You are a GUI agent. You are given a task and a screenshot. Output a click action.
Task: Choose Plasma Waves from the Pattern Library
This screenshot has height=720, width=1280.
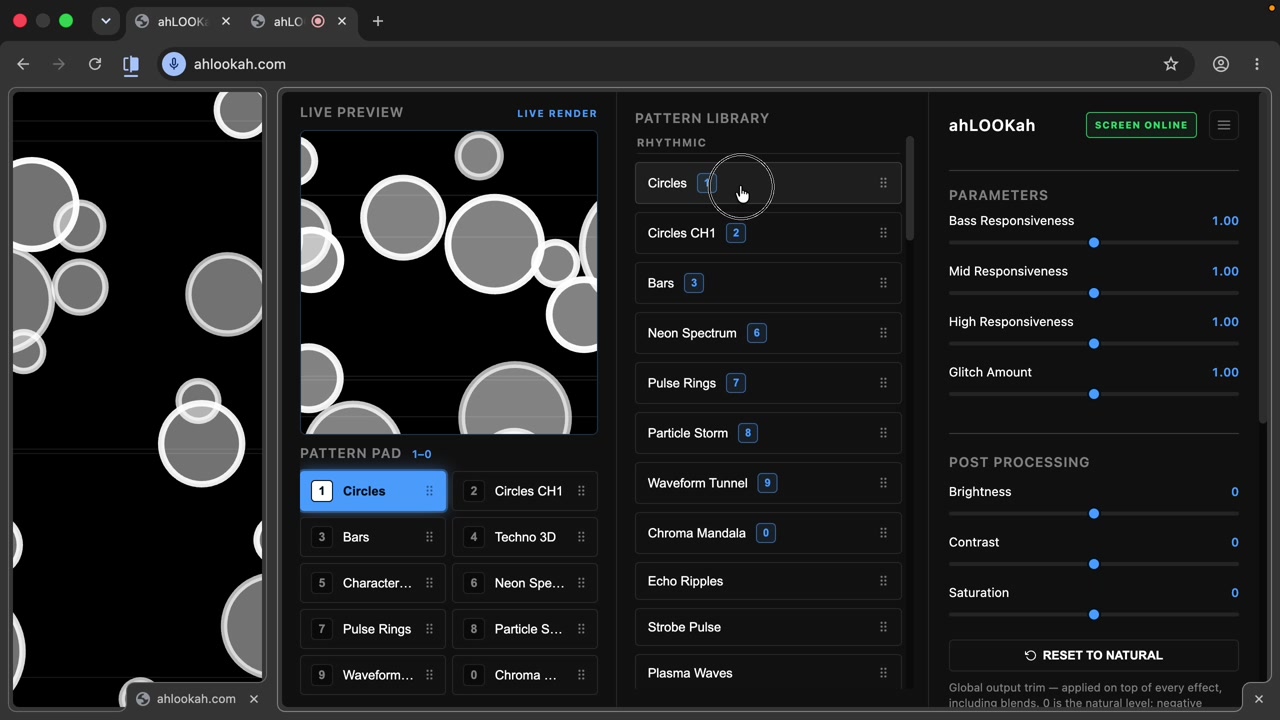point(768,673)
